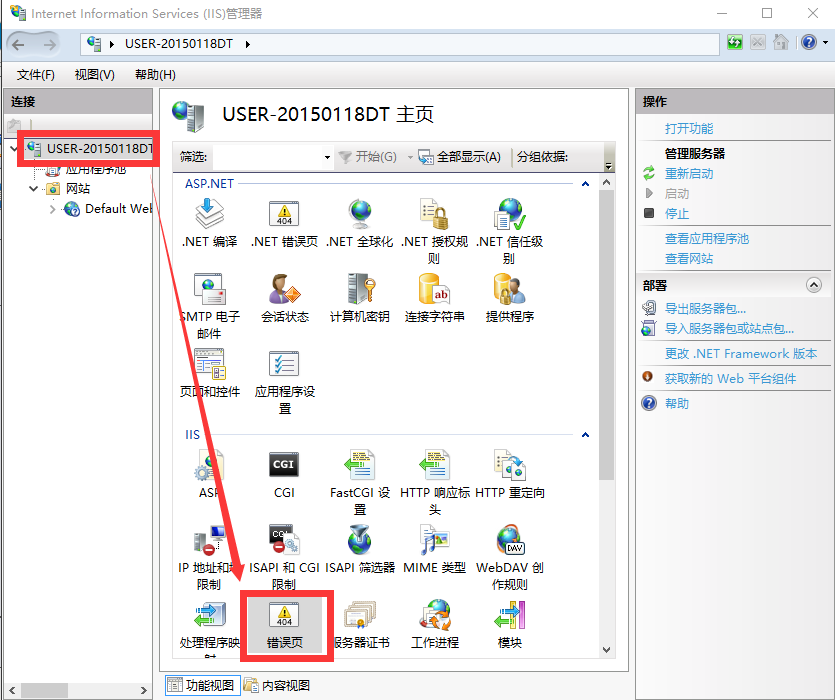Open the 视图(V) menu

point(94,75)
